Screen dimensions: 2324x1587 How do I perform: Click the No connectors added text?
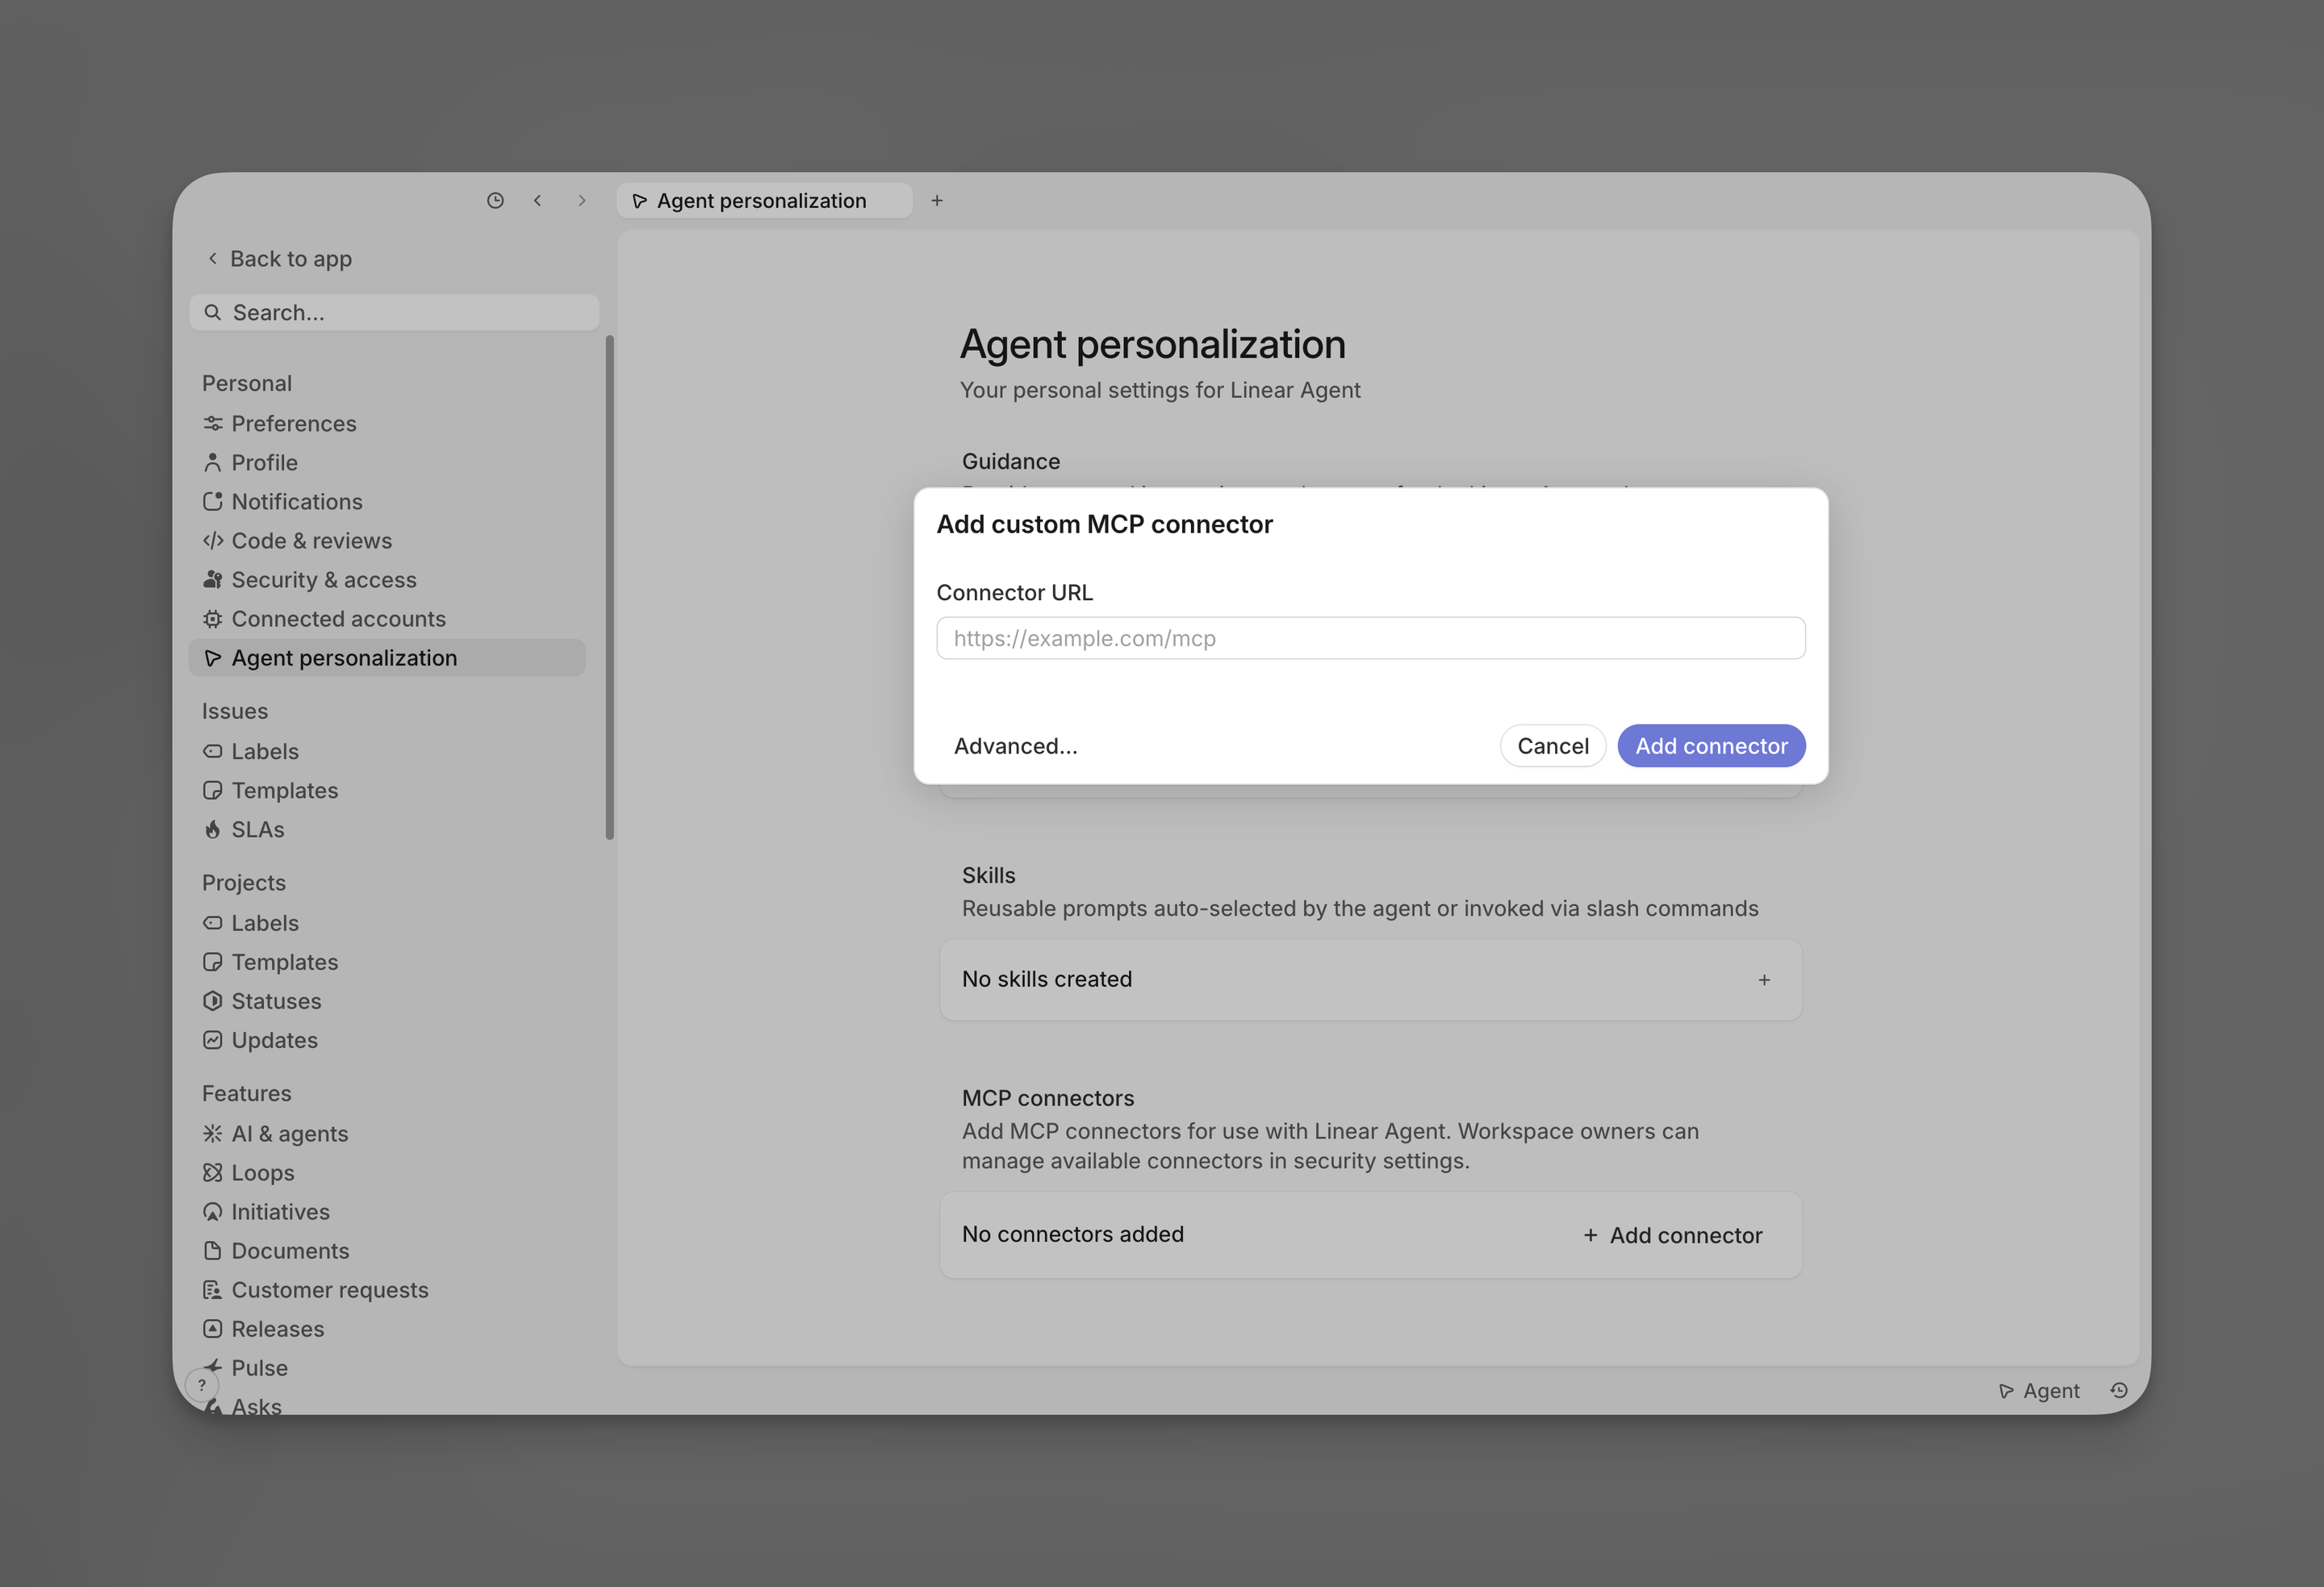1072,1234
